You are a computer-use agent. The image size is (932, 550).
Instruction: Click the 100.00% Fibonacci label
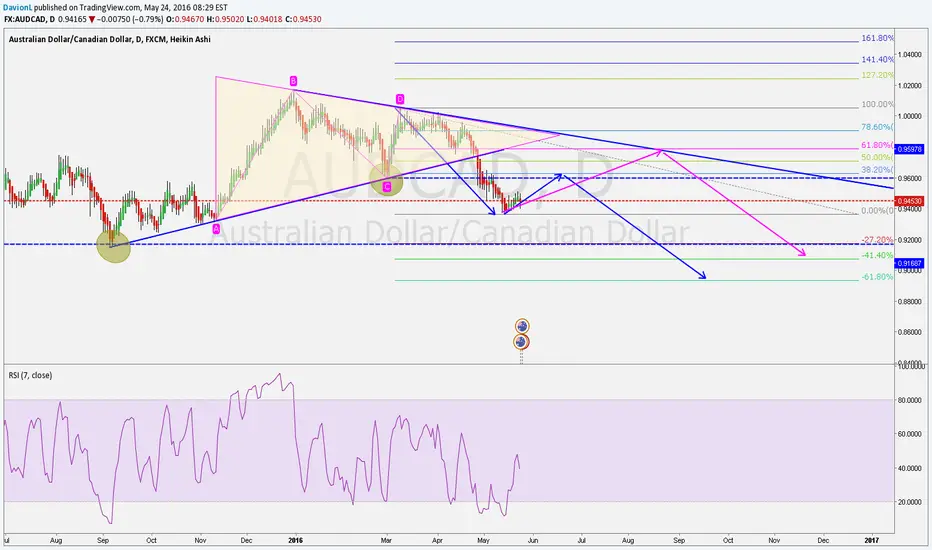tap(877, 104)
